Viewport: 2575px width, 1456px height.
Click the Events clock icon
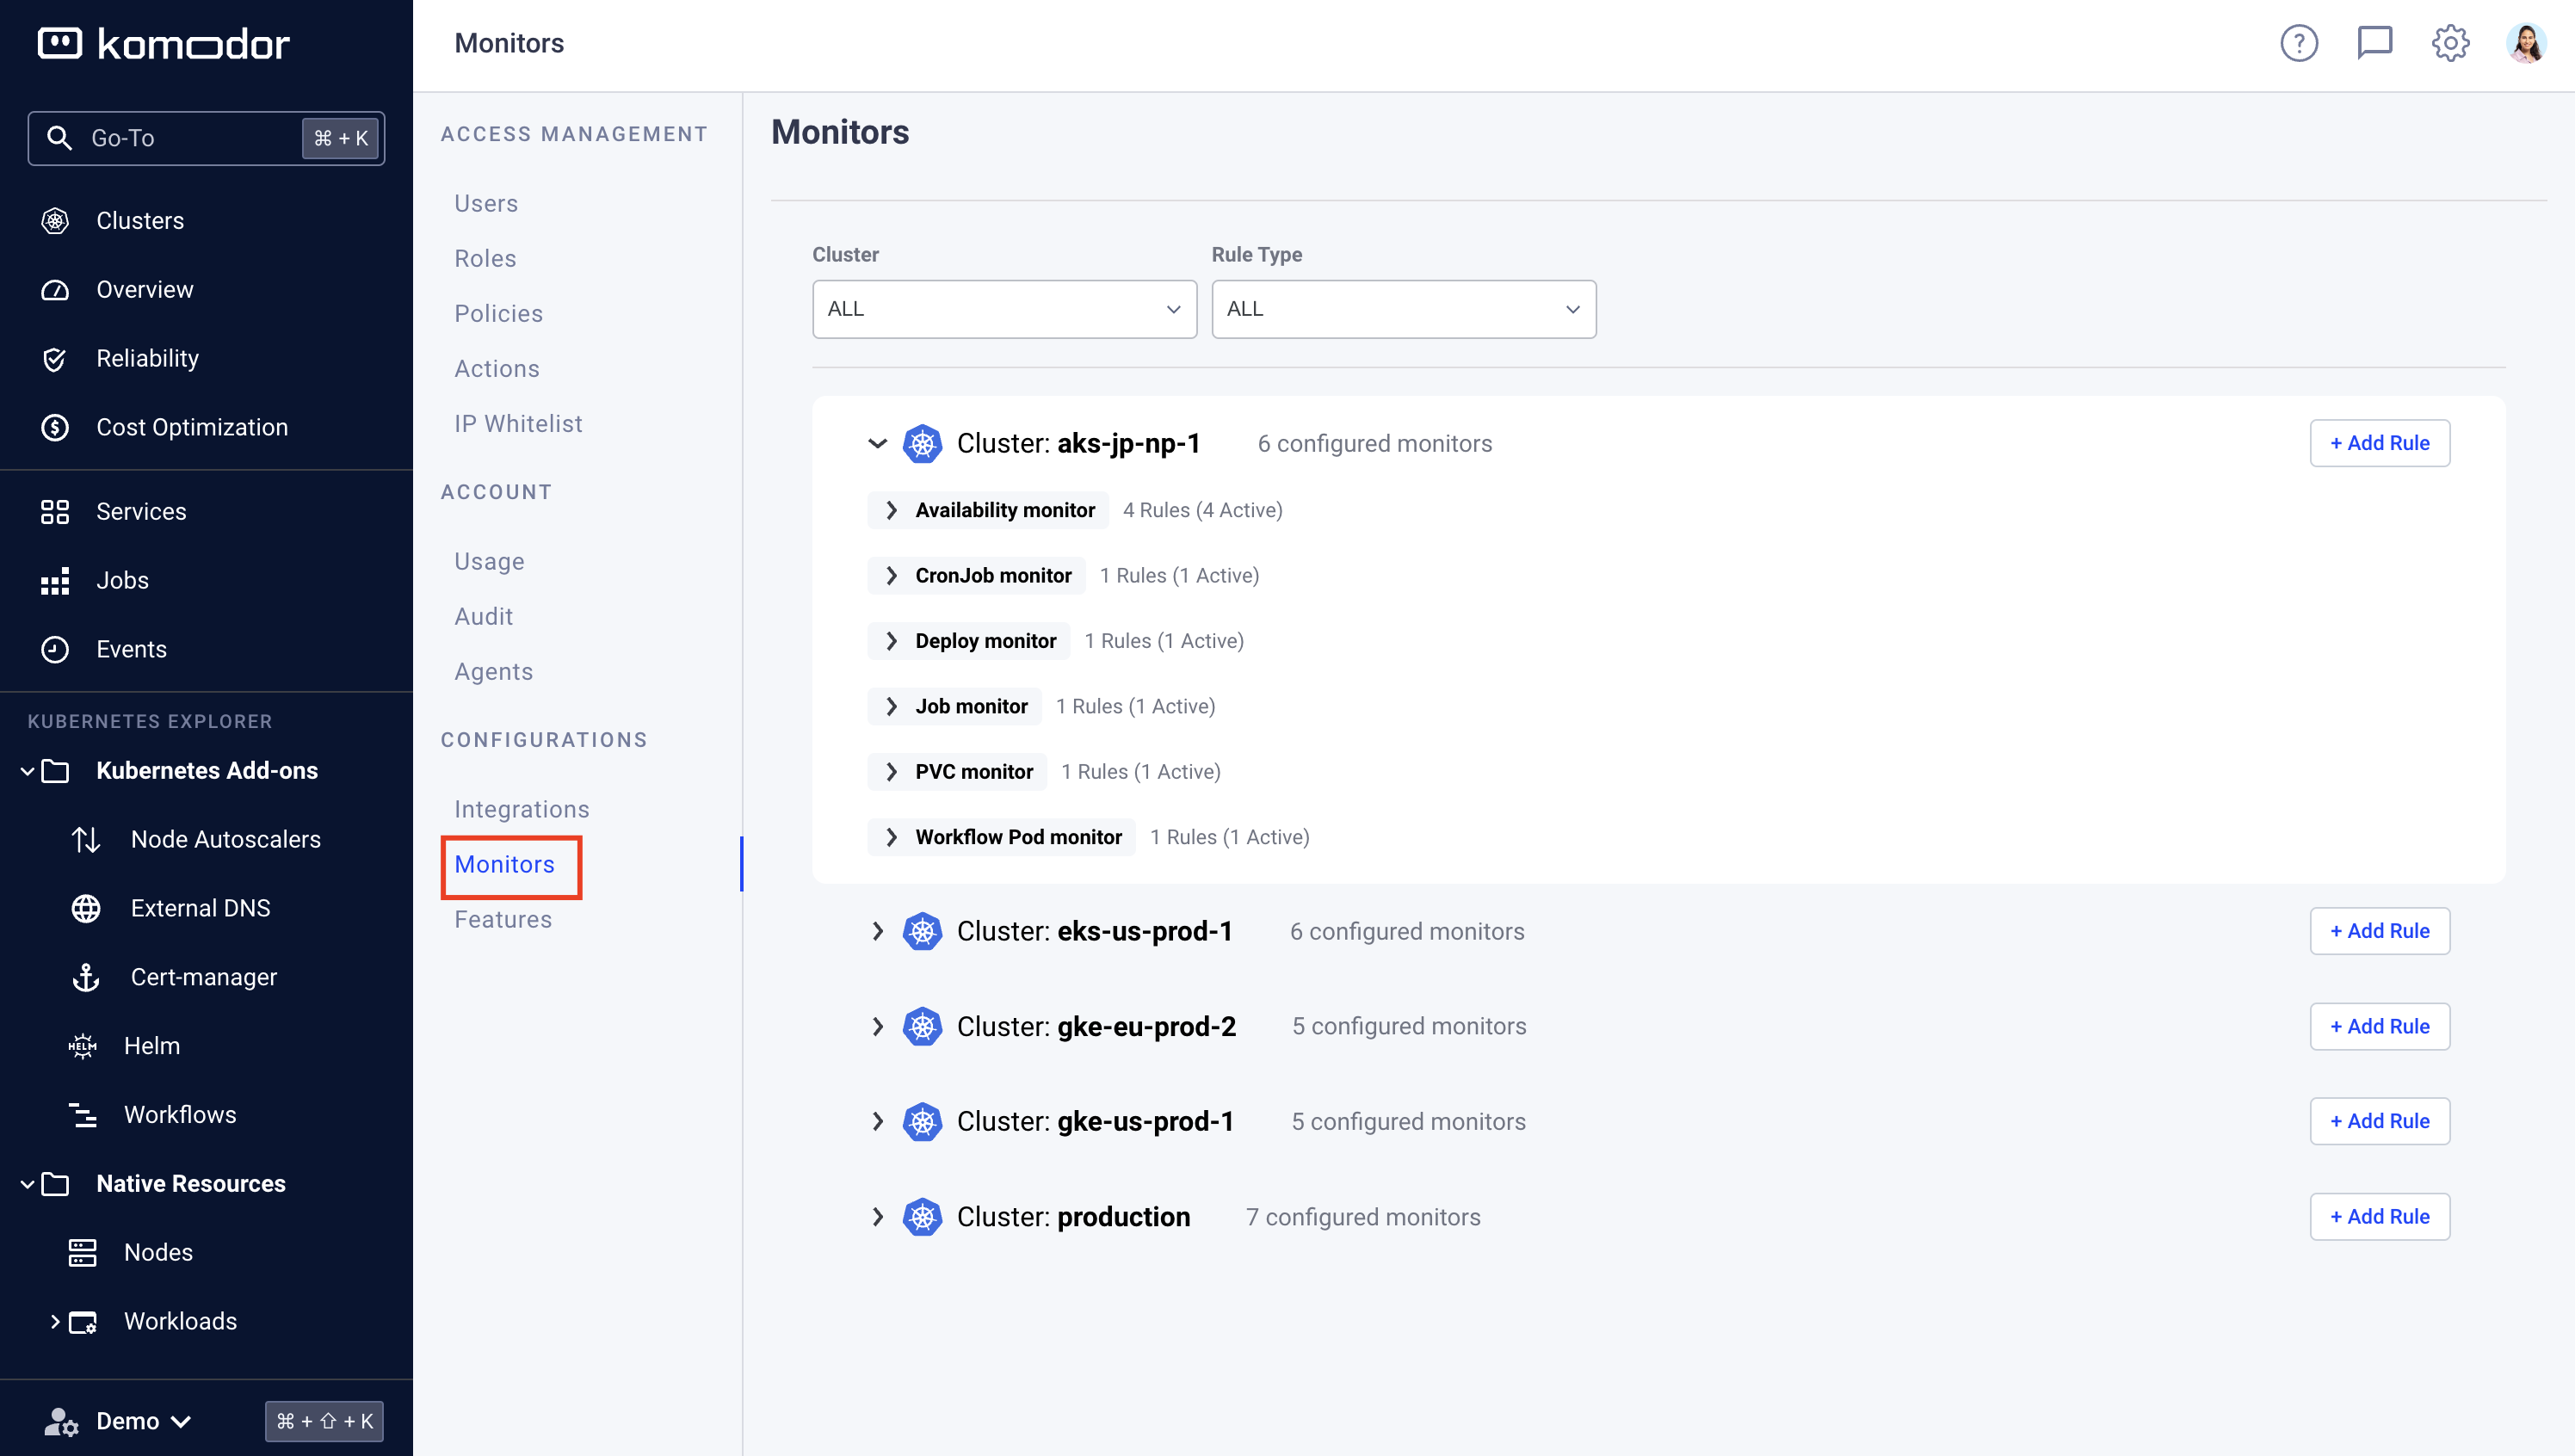point(55,650)
